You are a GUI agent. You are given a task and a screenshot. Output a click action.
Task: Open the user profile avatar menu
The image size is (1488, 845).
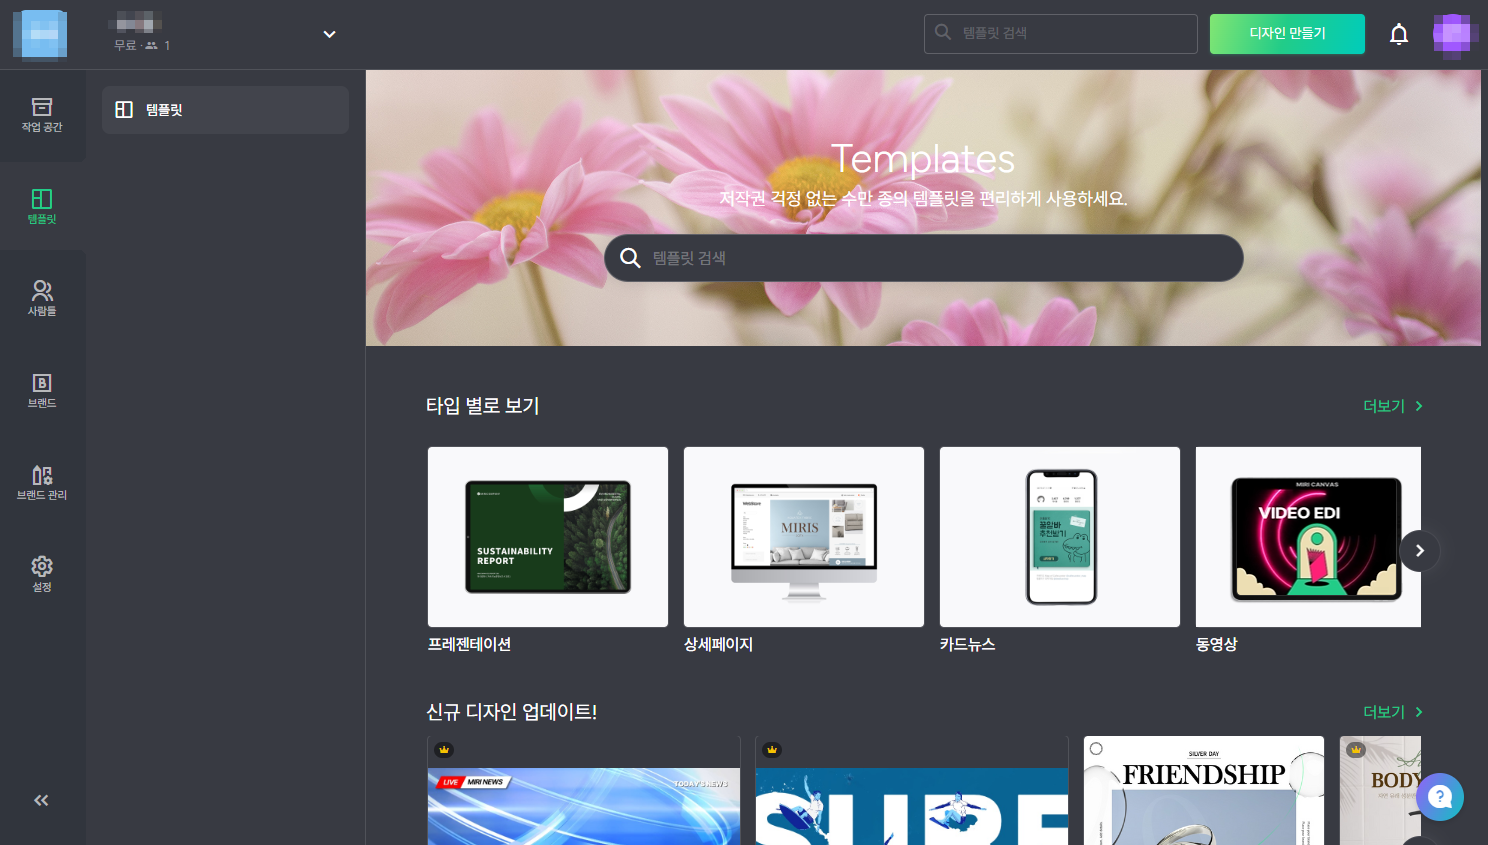point(1452,35)
